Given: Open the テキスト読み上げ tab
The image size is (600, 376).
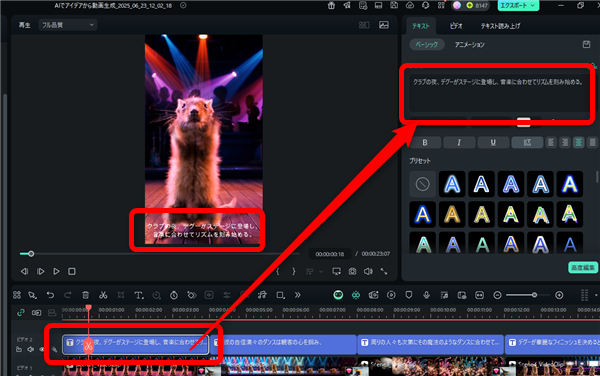Looking at the screenshot, I should [x=501, y=26].
